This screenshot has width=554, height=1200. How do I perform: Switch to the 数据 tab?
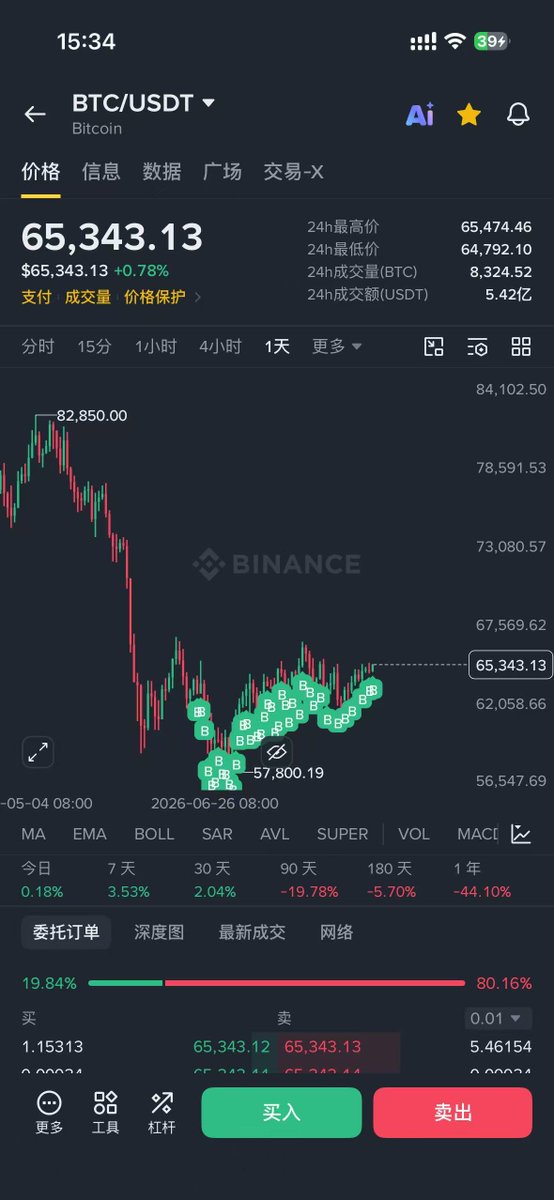[x=162, y=172]
